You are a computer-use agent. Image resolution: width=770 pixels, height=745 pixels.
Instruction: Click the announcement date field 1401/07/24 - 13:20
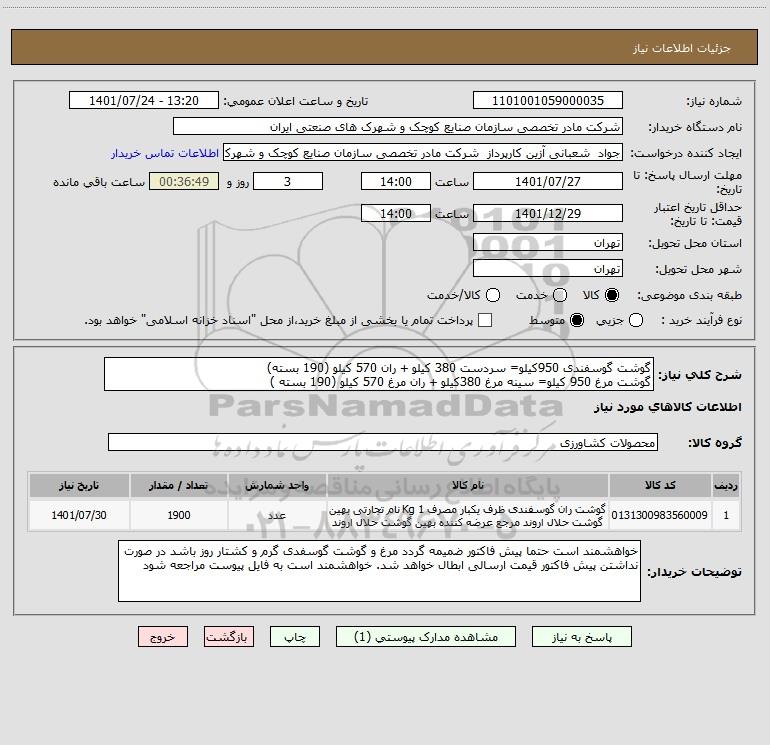[x=144, y=101]
